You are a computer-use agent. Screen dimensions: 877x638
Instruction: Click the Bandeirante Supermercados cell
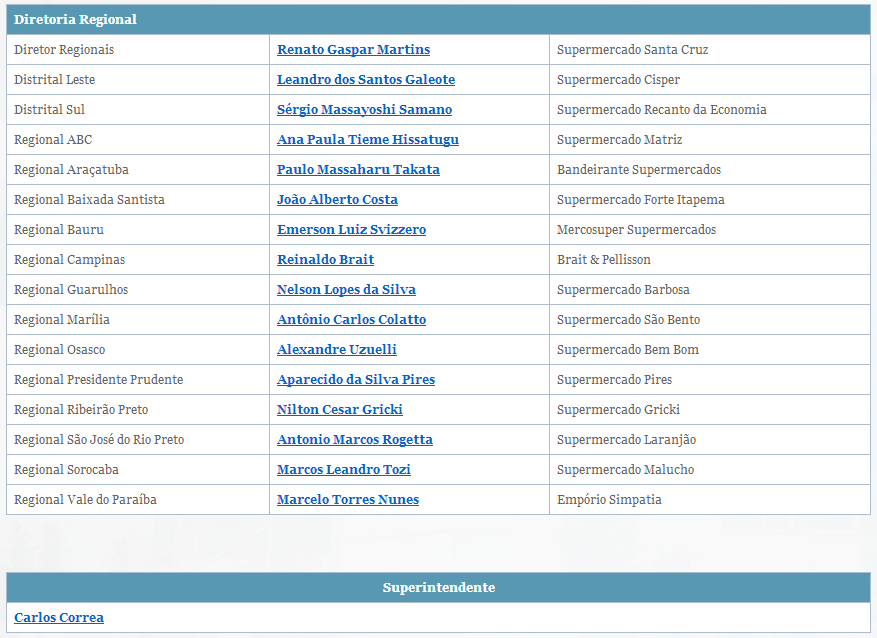click(x=710, y=170)
